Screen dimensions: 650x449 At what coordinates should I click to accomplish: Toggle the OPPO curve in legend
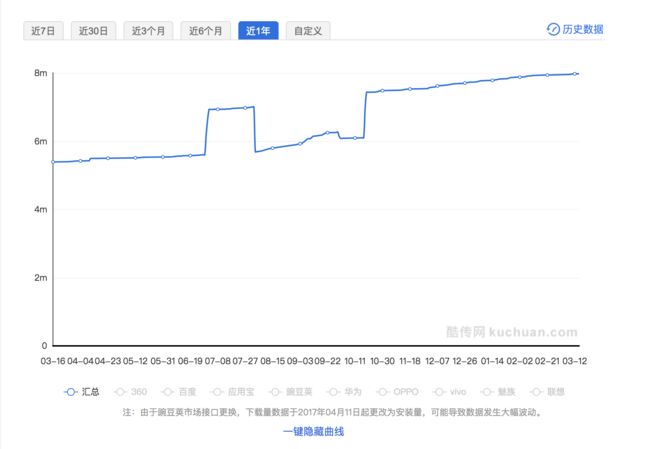[x=398, y=392]
